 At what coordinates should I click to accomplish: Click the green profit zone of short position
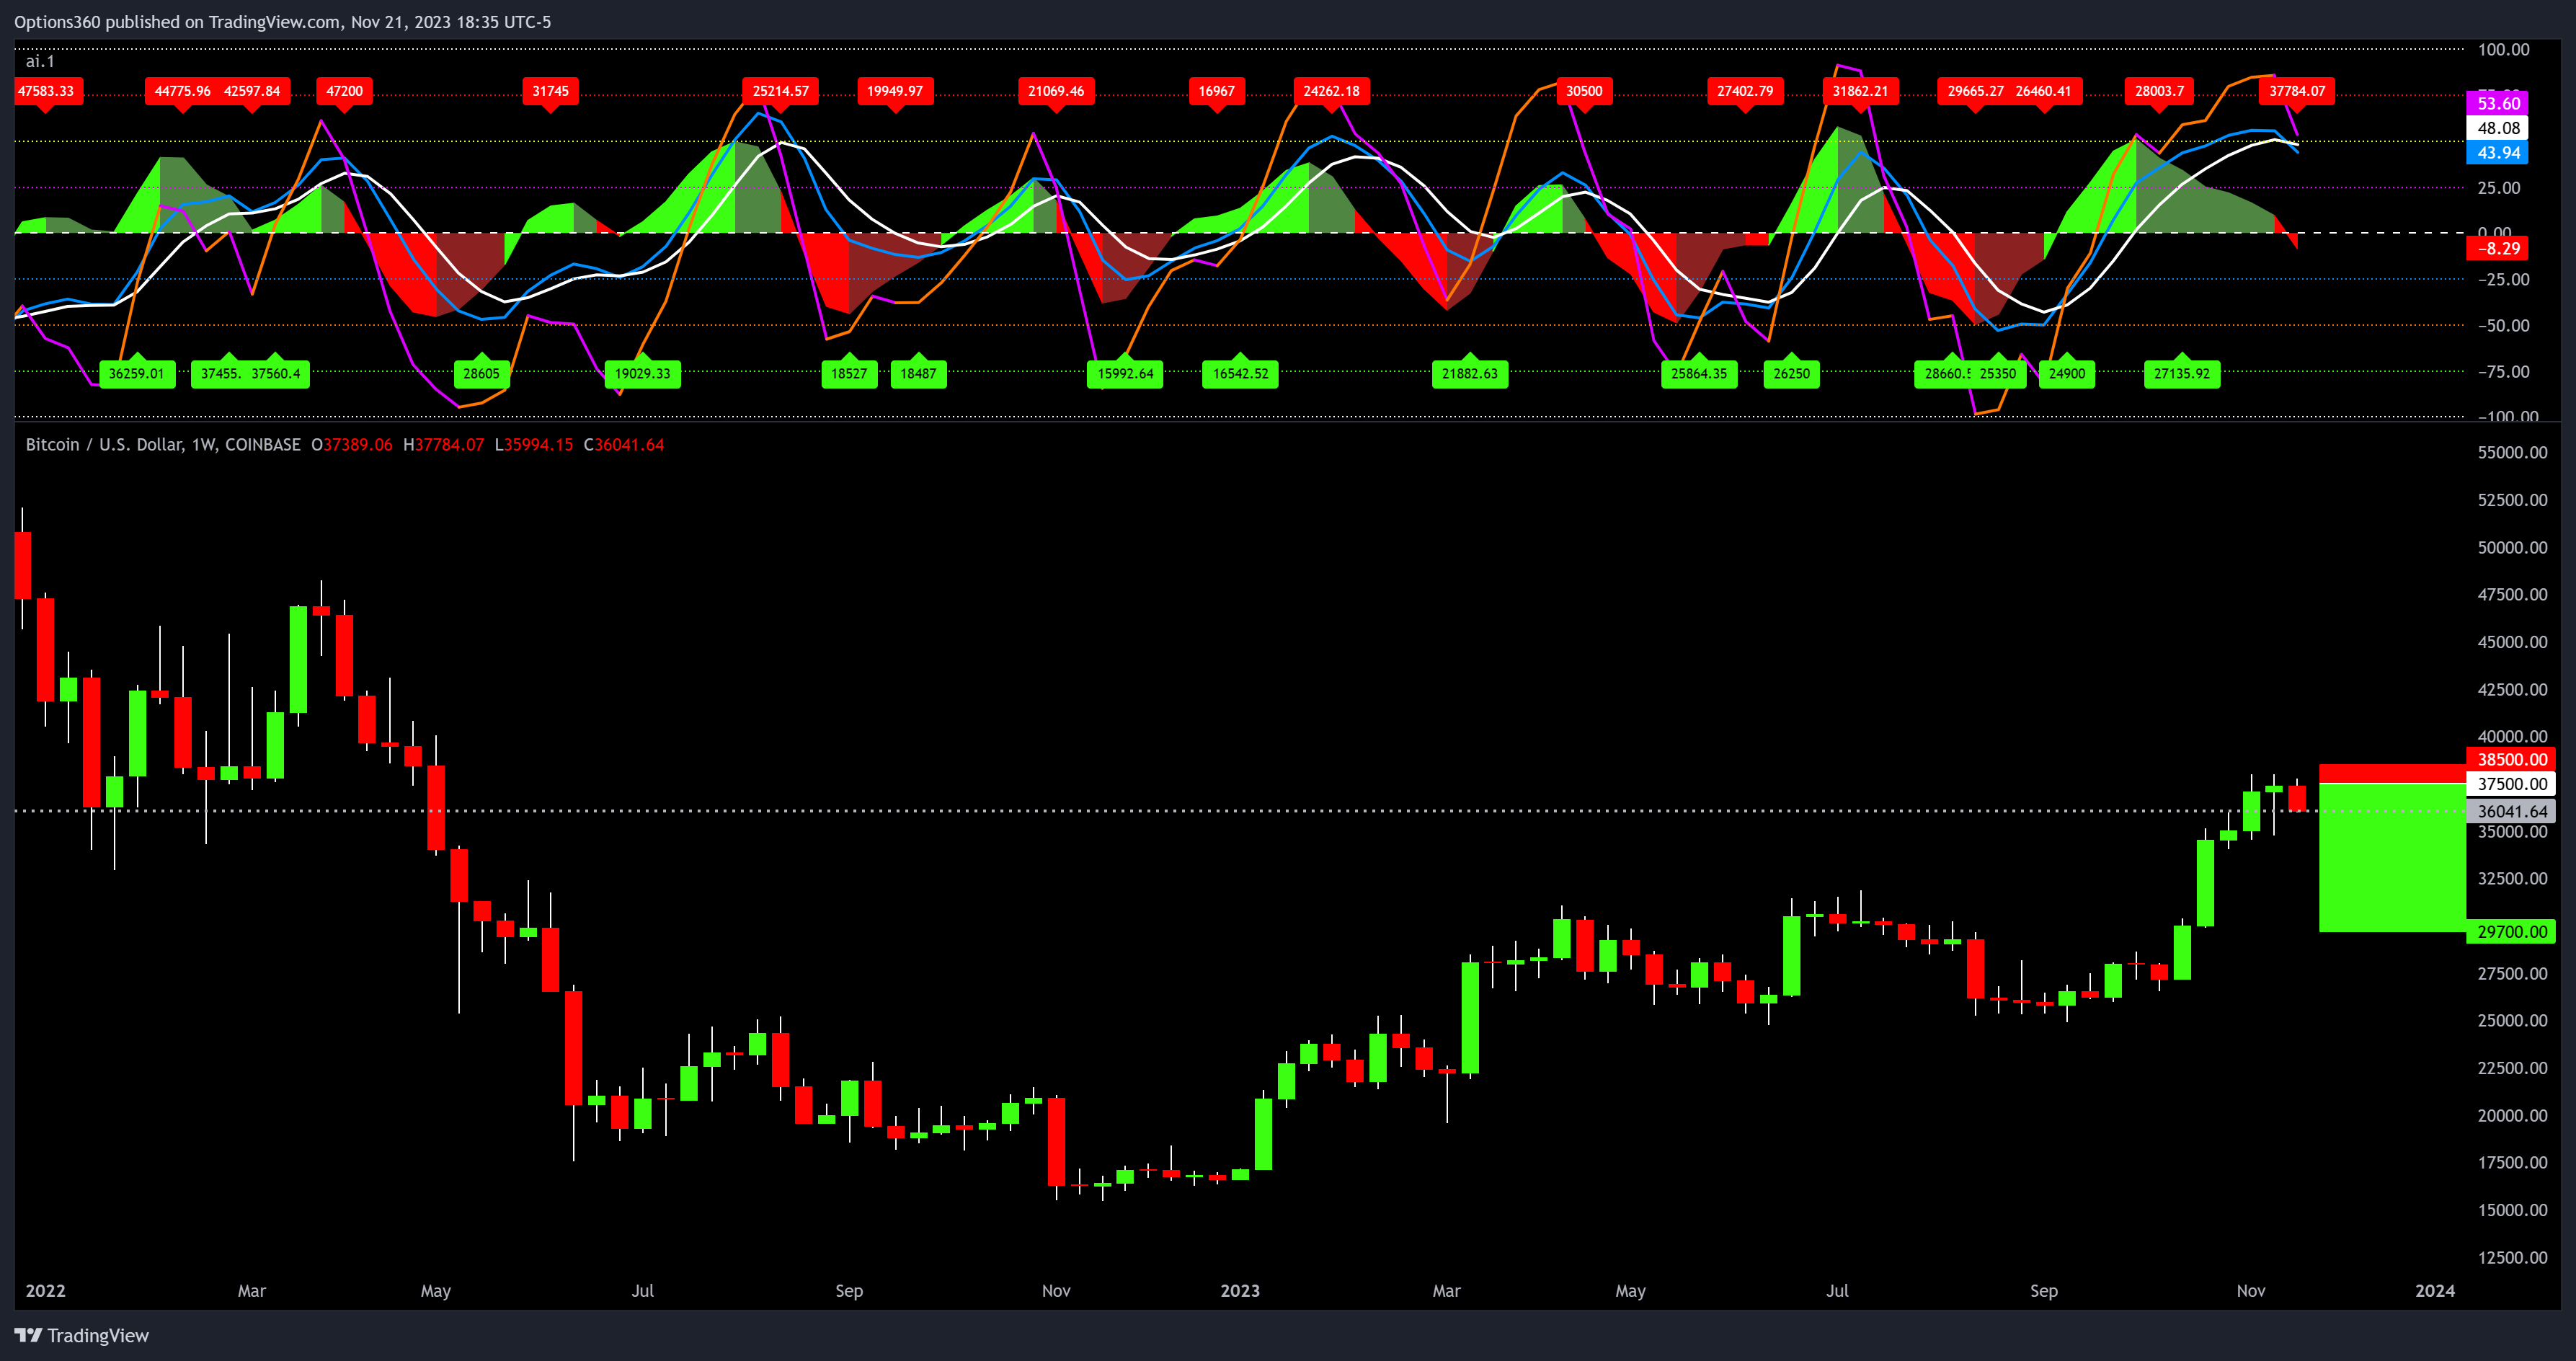pyautogui.click(x=2392, y=858)
